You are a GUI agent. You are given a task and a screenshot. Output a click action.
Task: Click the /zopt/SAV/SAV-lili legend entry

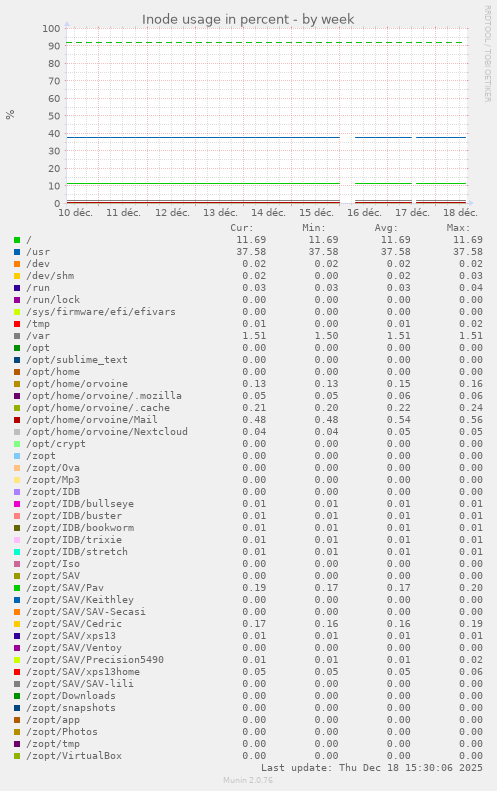(x=80, y=684)
